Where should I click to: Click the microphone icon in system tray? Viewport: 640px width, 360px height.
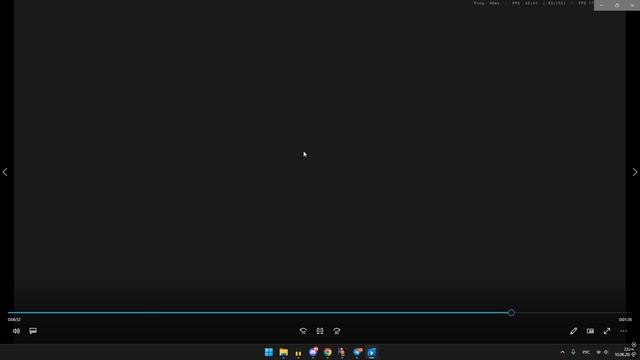pos(573,352)
